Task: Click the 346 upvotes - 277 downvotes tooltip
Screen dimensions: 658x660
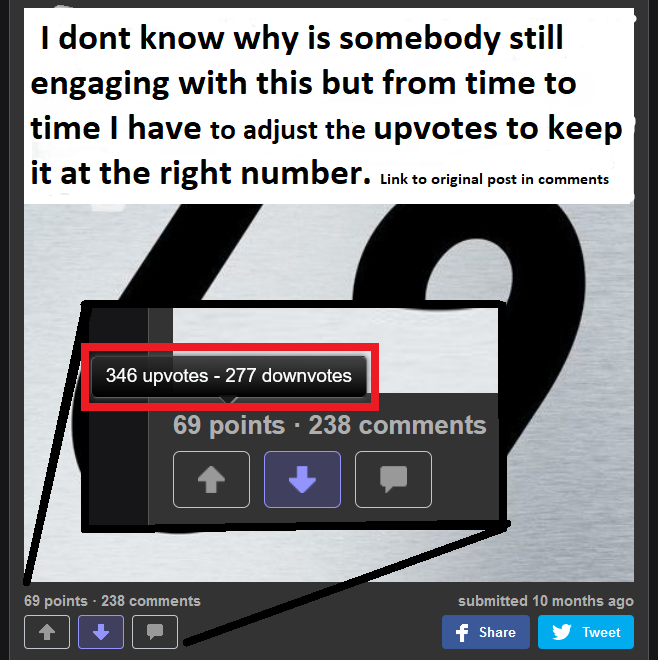Action: (229, 376)
